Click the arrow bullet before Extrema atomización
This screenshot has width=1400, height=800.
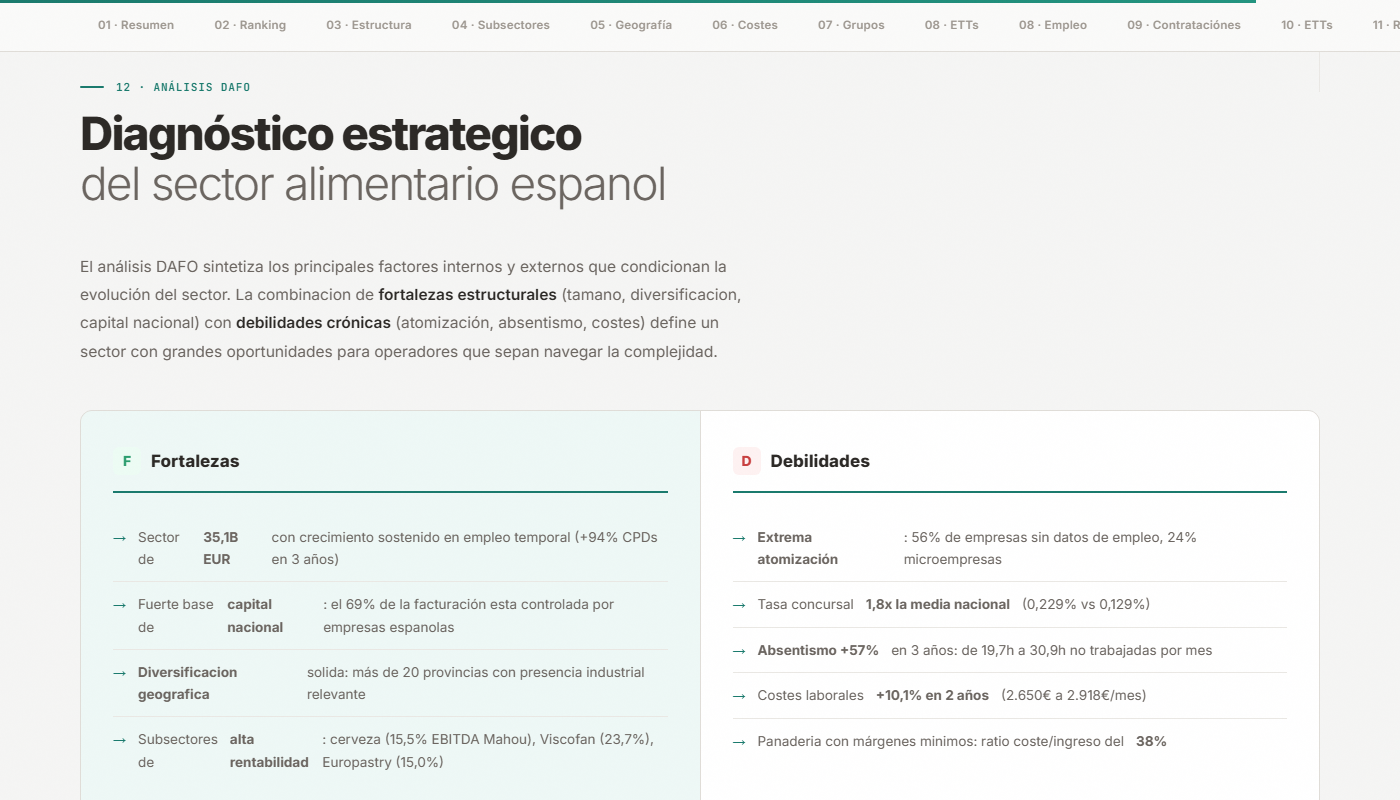tap(739, 538)
